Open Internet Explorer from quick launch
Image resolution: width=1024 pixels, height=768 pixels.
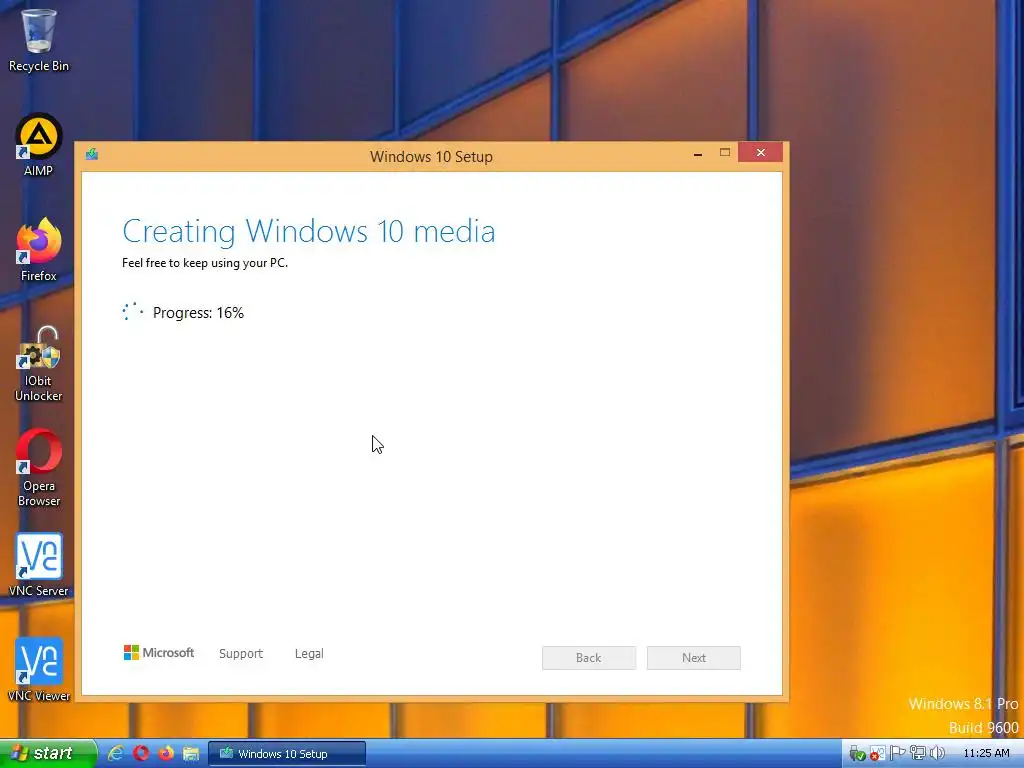point(116,753)
